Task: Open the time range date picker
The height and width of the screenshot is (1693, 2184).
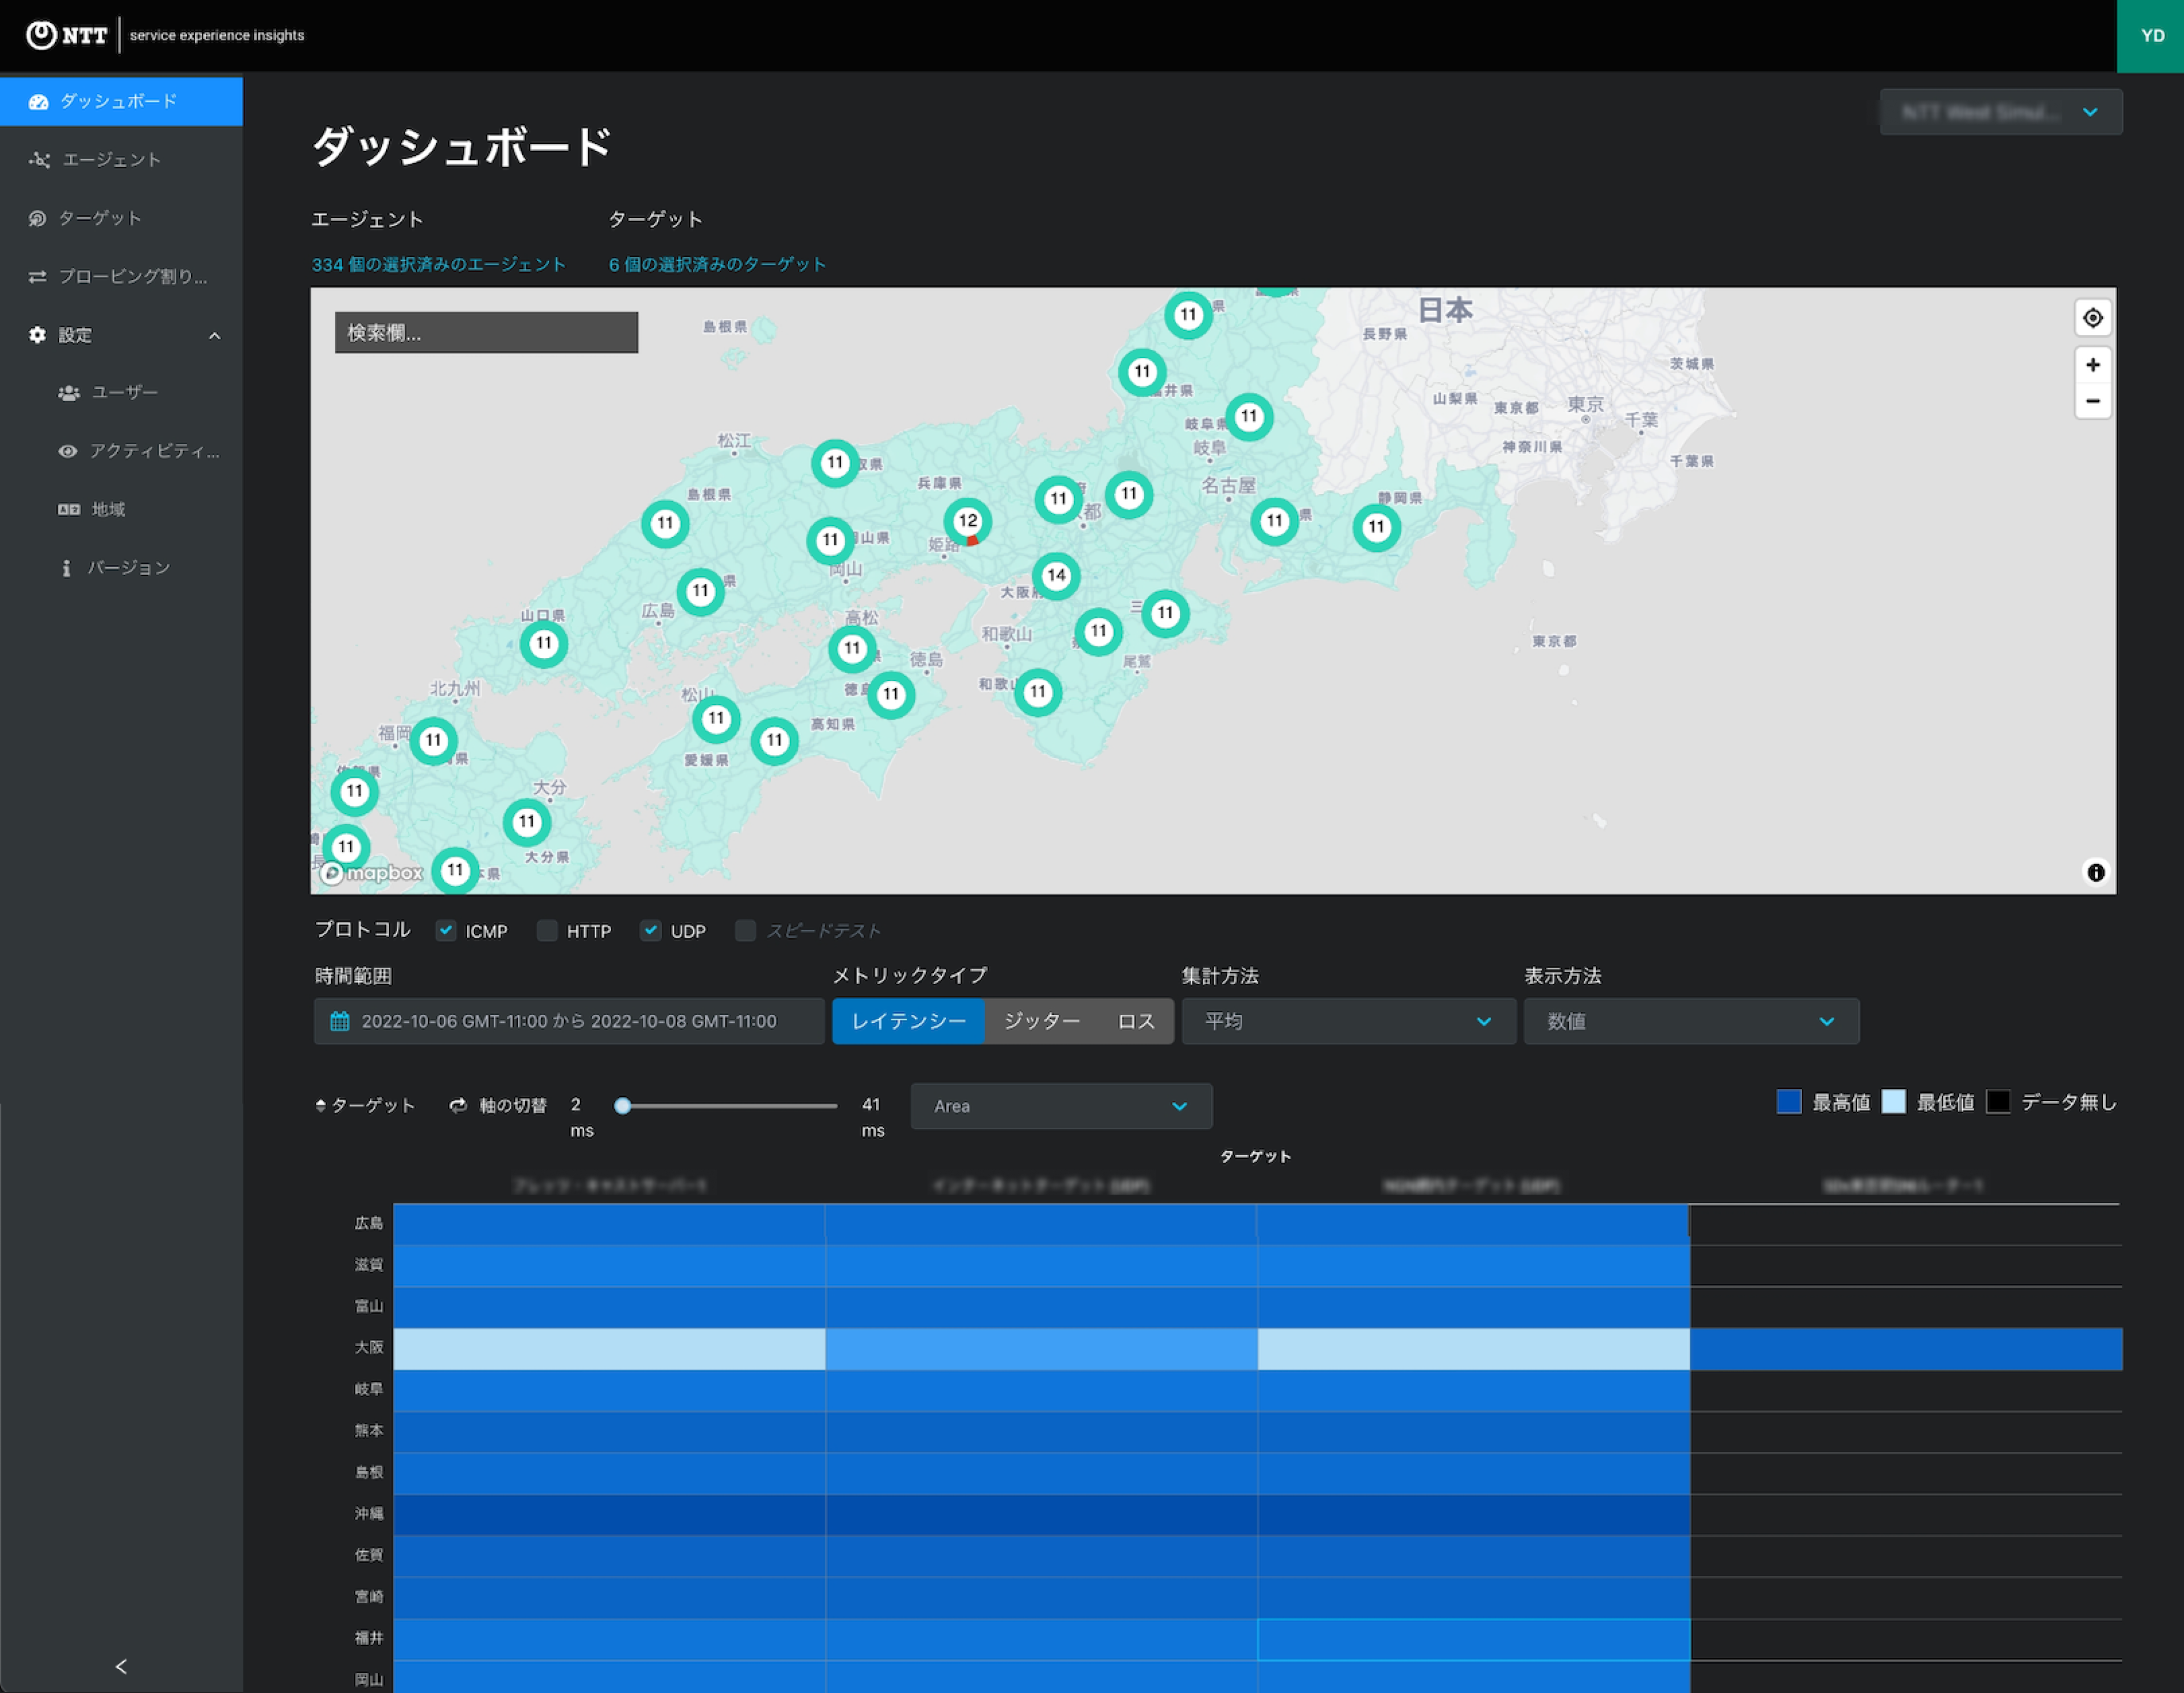Action: point(569,1021)
